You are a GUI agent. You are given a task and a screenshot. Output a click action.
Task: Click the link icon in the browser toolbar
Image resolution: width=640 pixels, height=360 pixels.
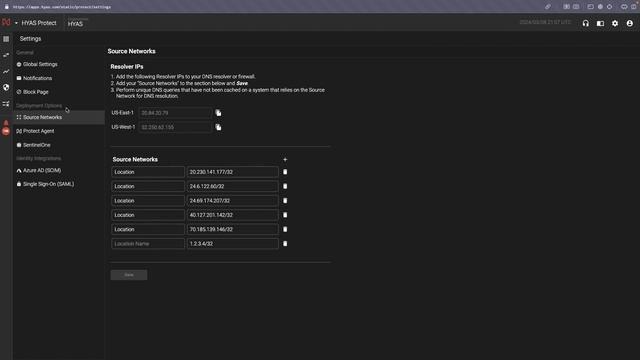click(548, 7)
